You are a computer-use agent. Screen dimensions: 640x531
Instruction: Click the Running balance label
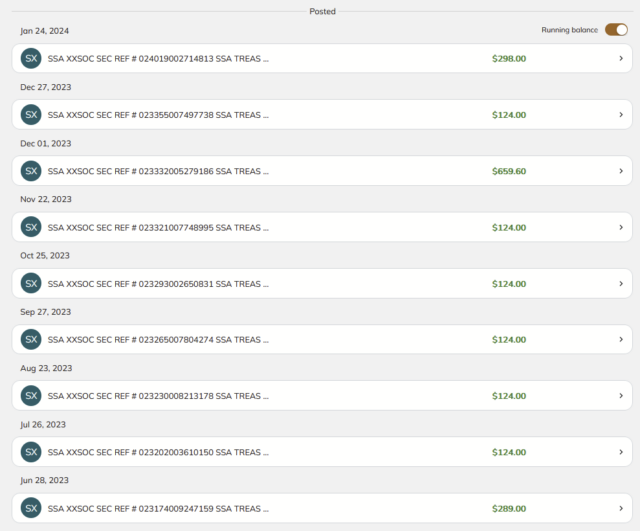569,30
